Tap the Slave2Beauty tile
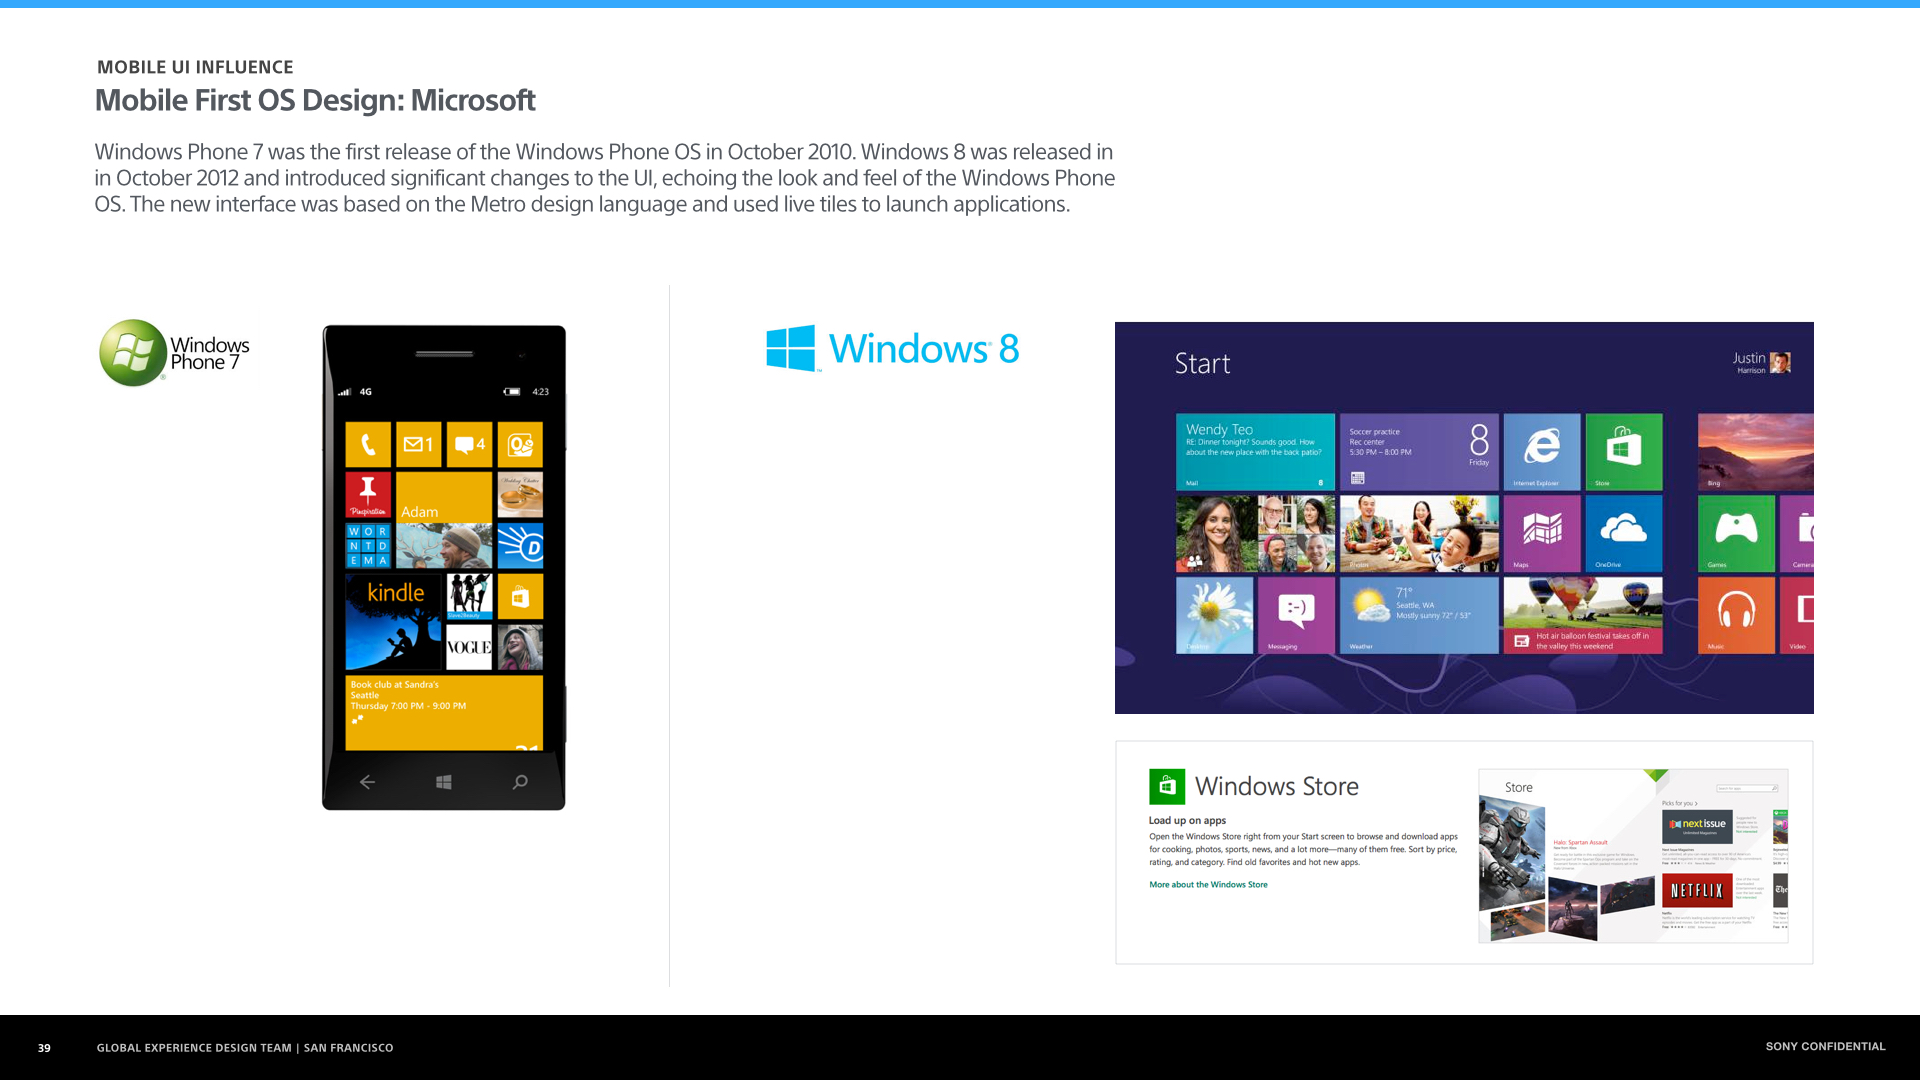 click(470, 596)
